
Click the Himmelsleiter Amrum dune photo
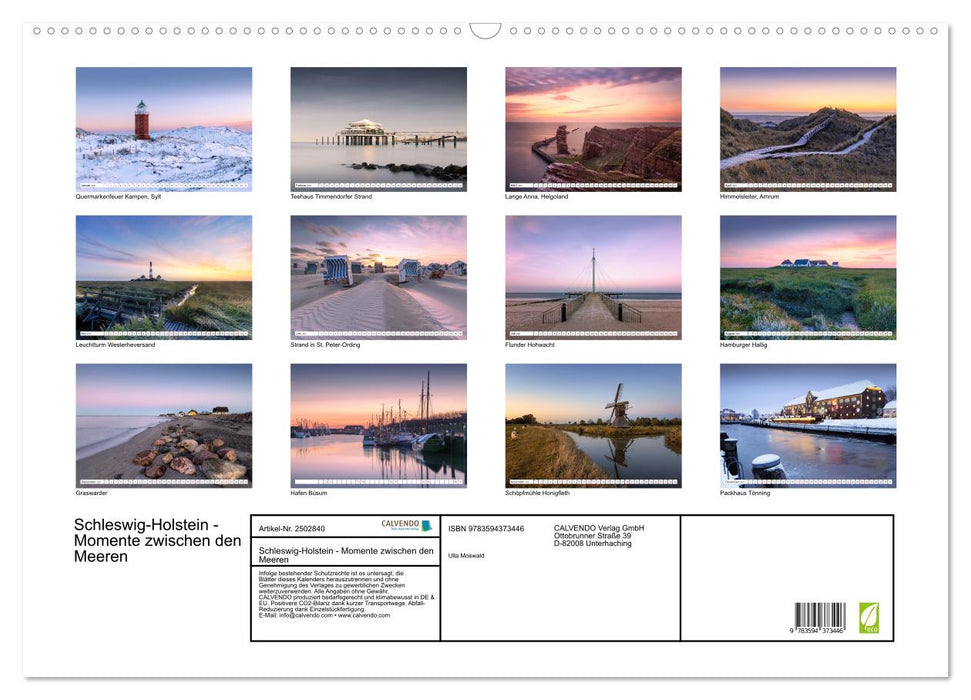[x=808, y=129]
